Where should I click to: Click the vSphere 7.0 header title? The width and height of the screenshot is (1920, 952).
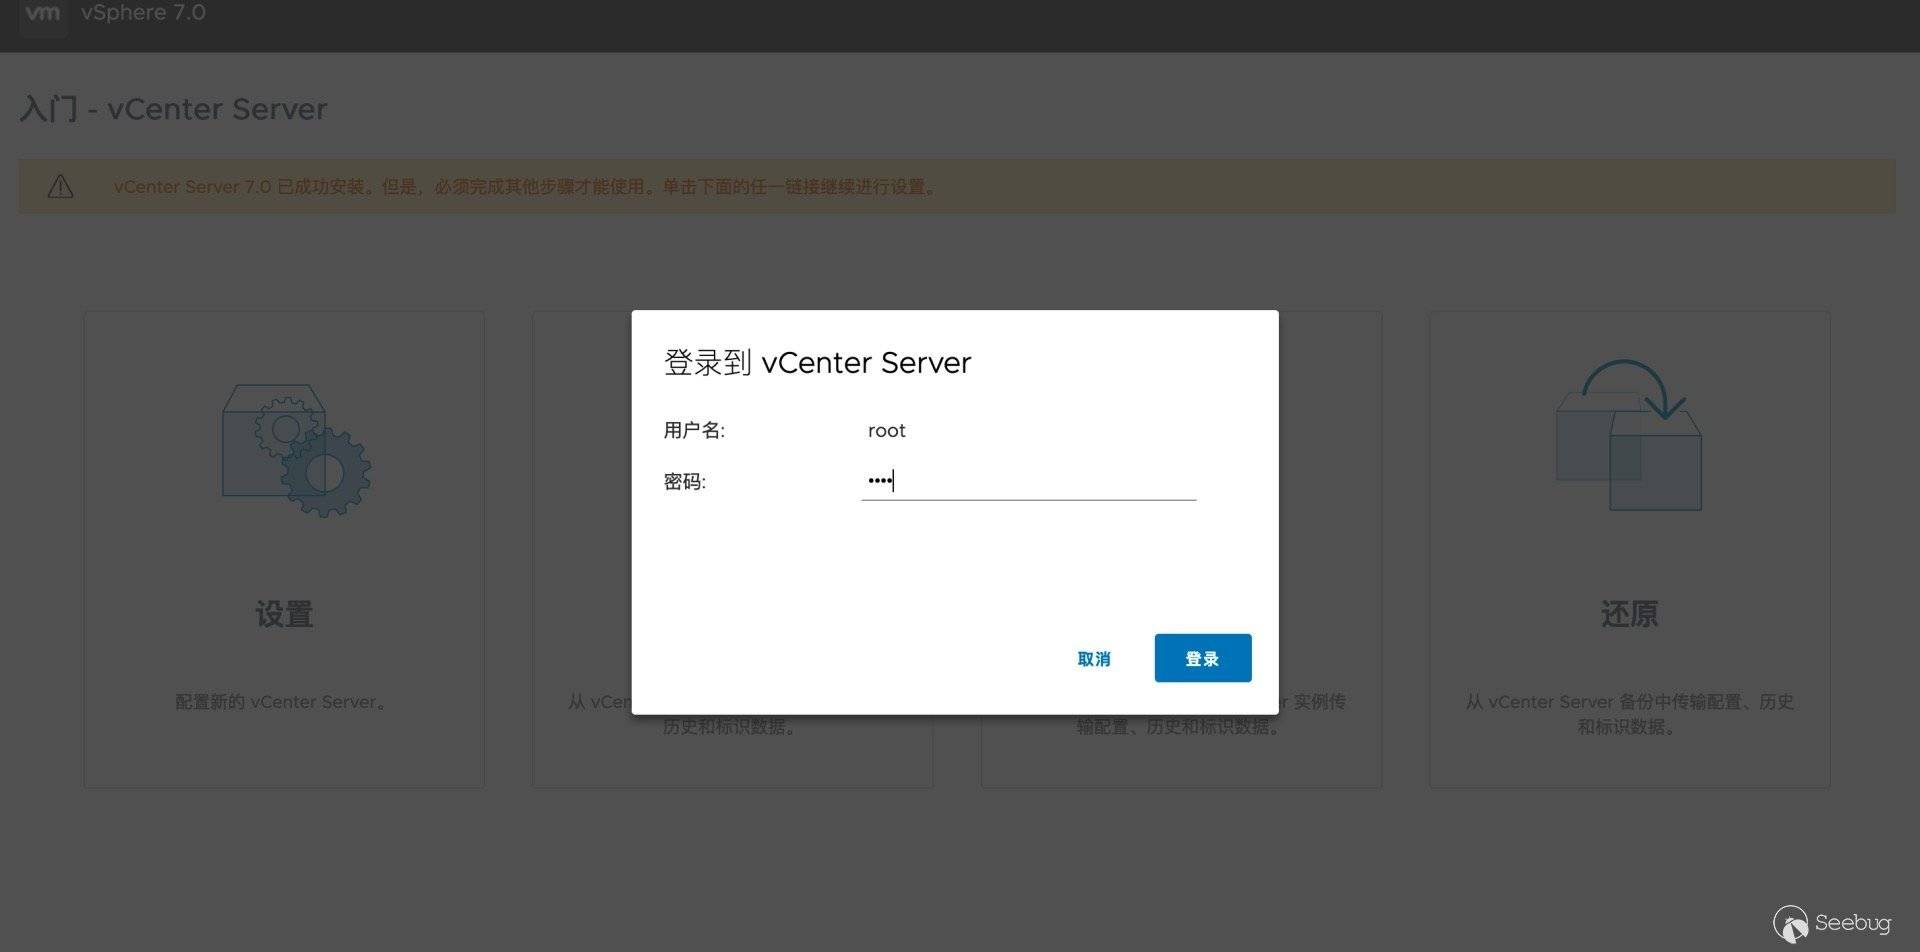pyautogui.click(x=144, y=13)
